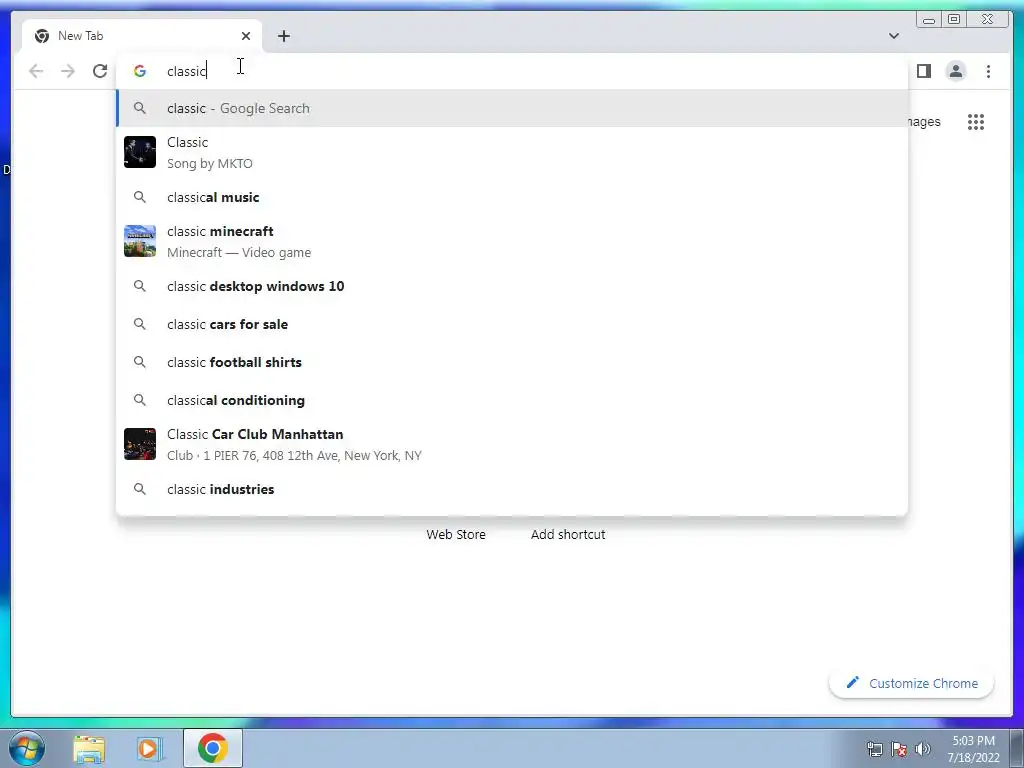This screenshot has height=768, width=1024.
Task: Select the New Tab tab
Action: tap(142, 36)
